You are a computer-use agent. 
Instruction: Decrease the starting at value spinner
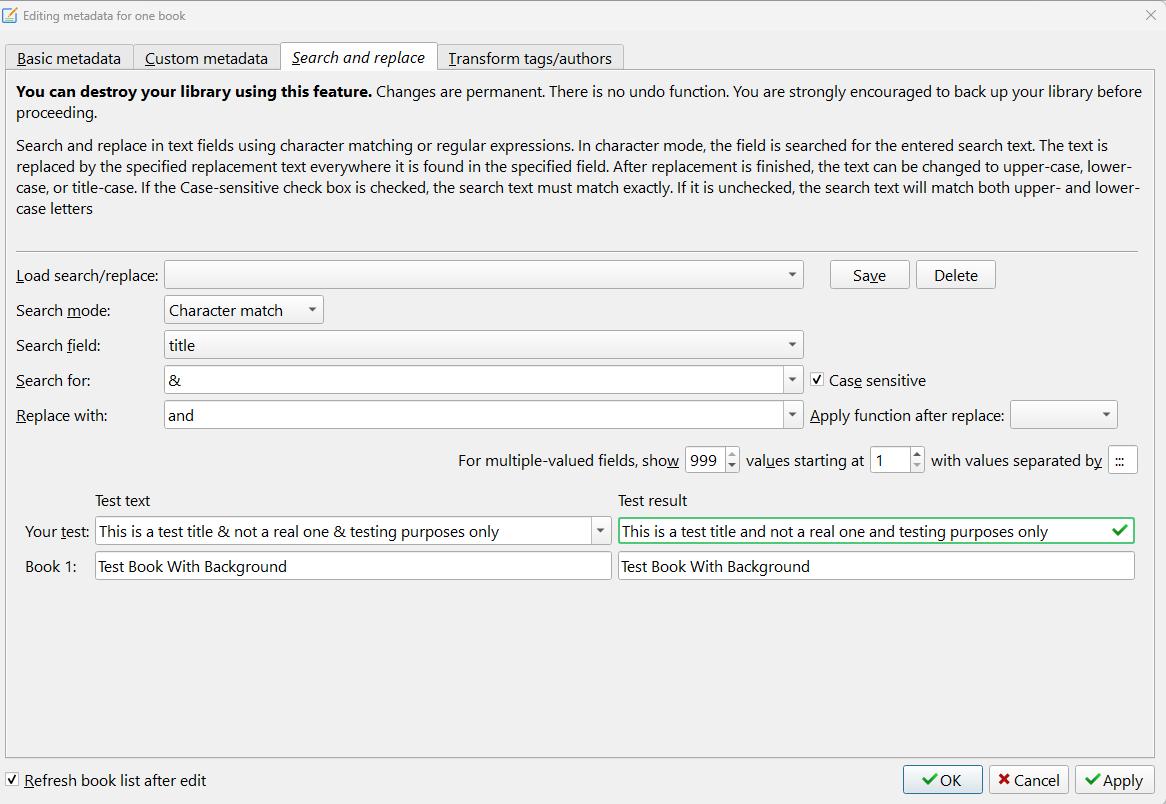point(917,466)
